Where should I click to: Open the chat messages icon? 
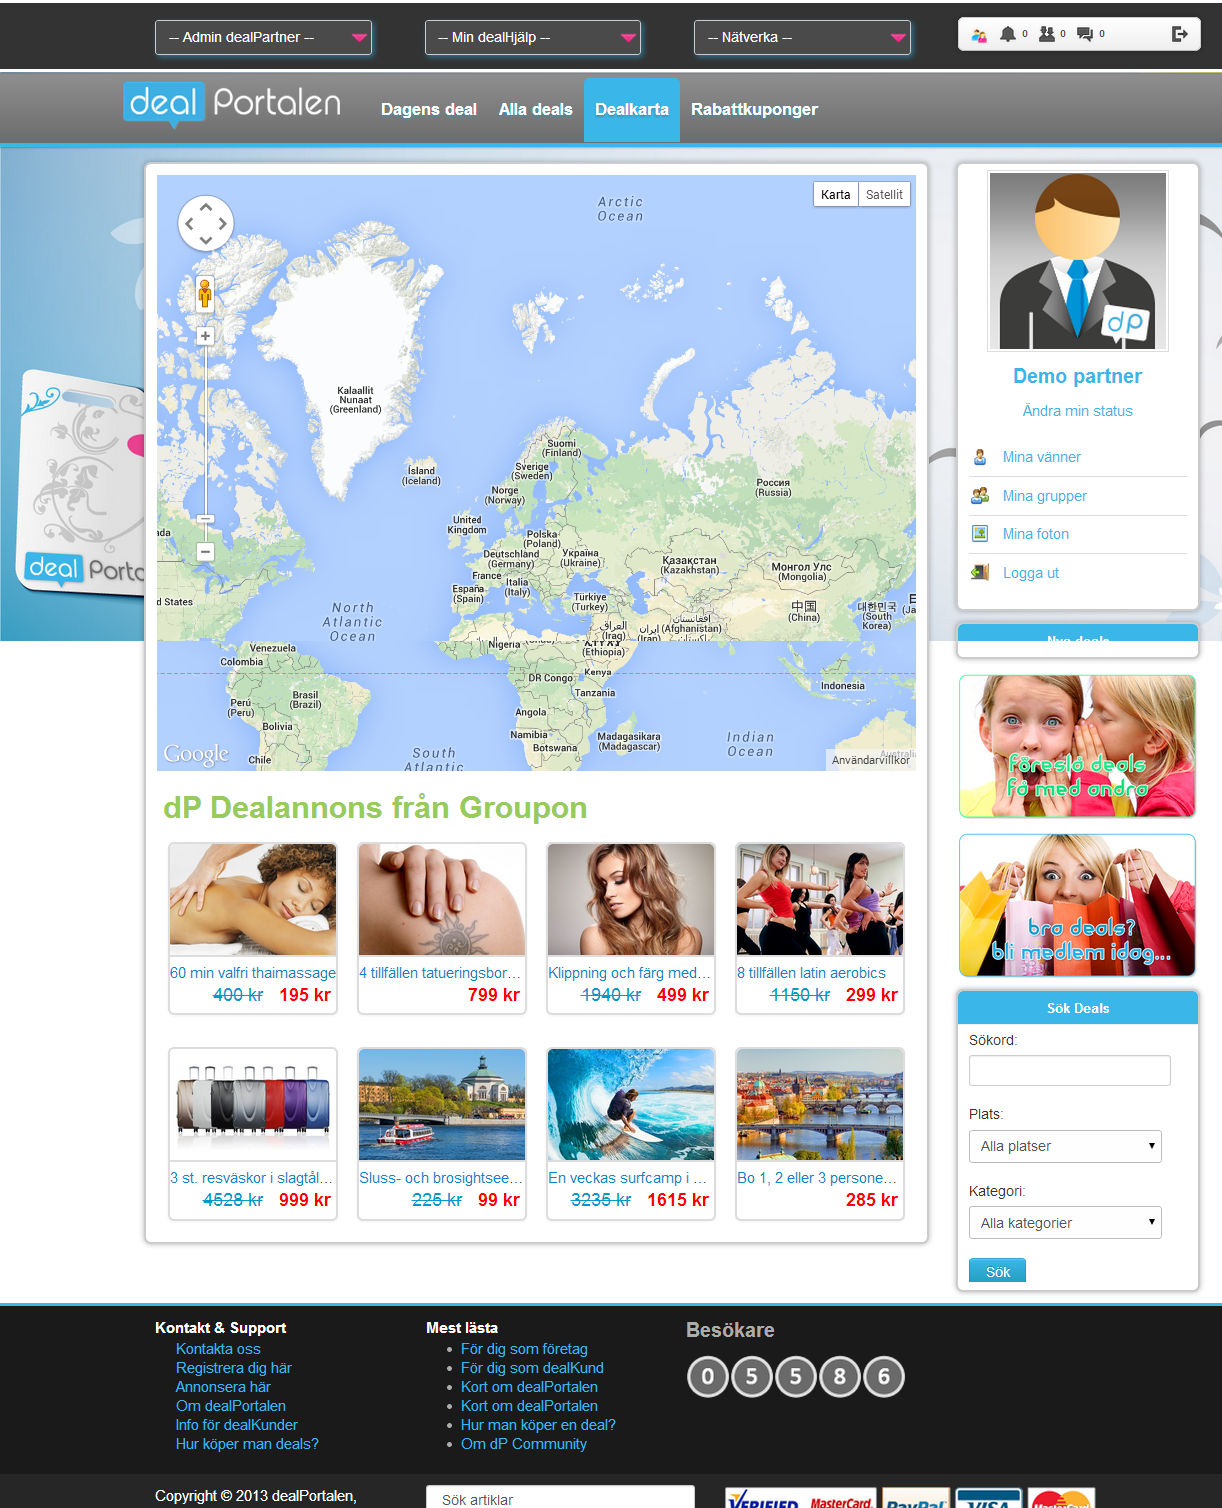[1085, 34]
